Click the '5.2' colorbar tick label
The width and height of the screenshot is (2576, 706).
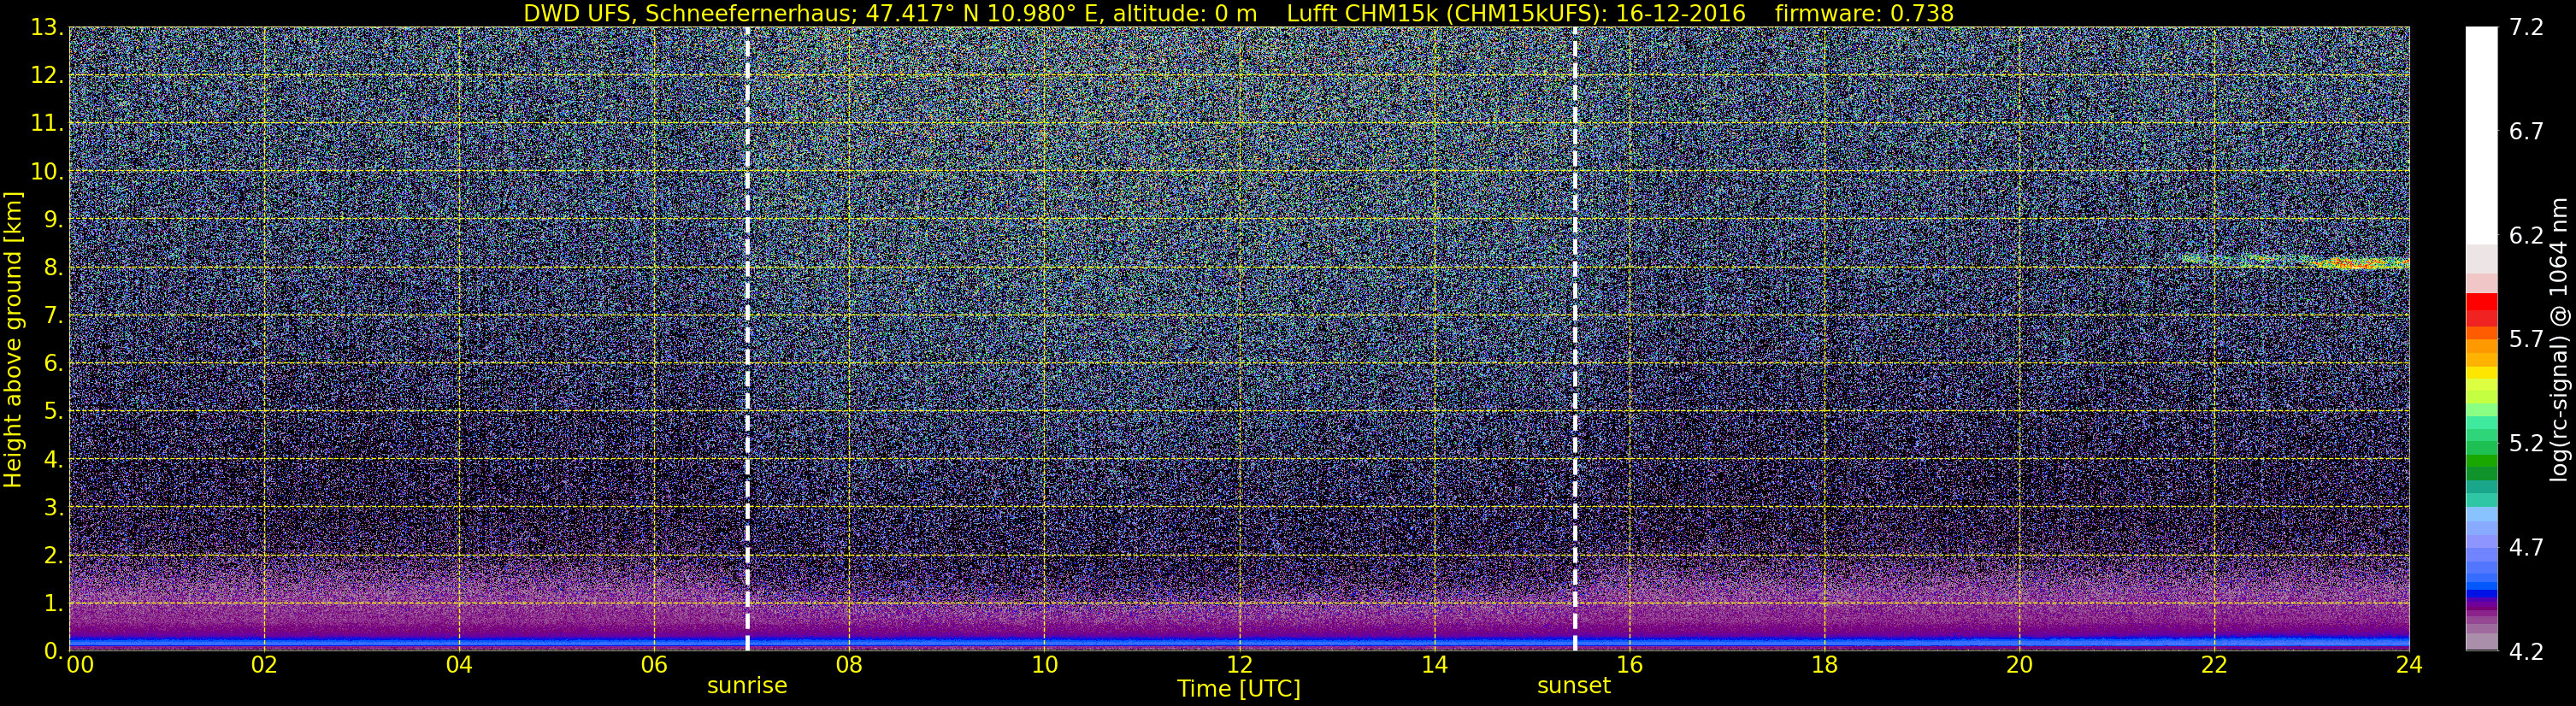coord(2526,444)
